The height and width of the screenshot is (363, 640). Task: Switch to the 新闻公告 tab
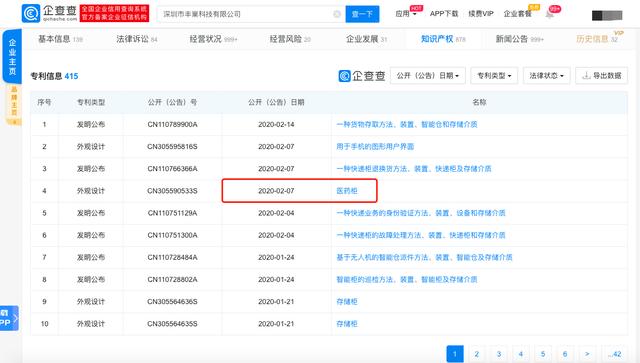click(x=520, y=39)
